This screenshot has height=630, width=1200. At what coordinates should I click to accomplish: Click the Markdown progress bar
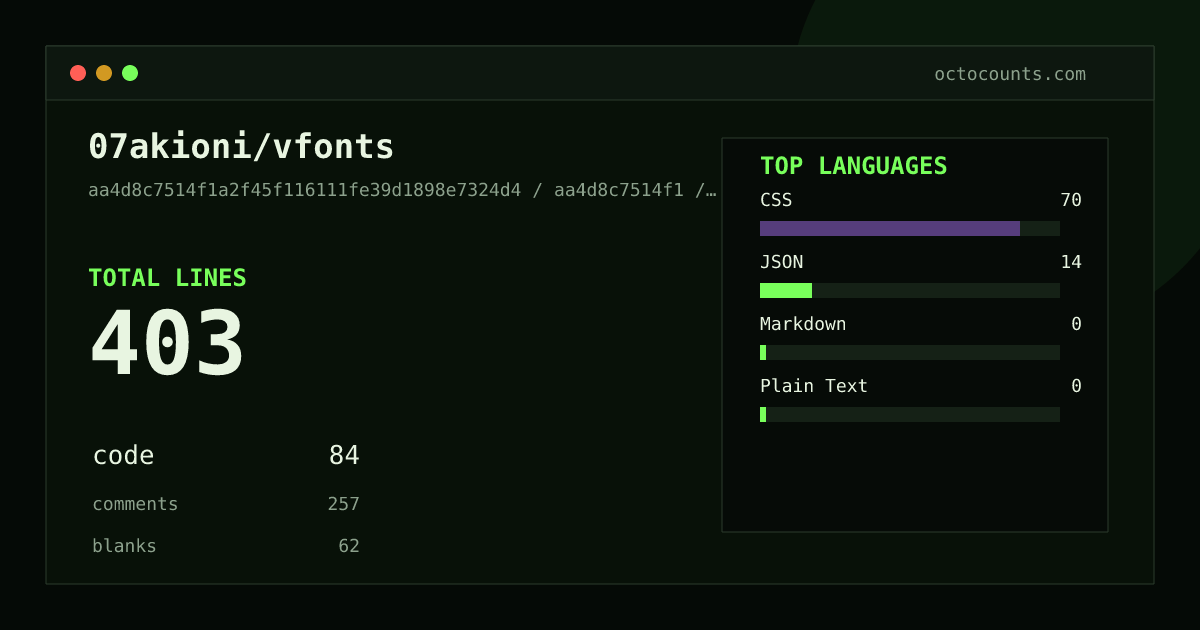(910, 352)
